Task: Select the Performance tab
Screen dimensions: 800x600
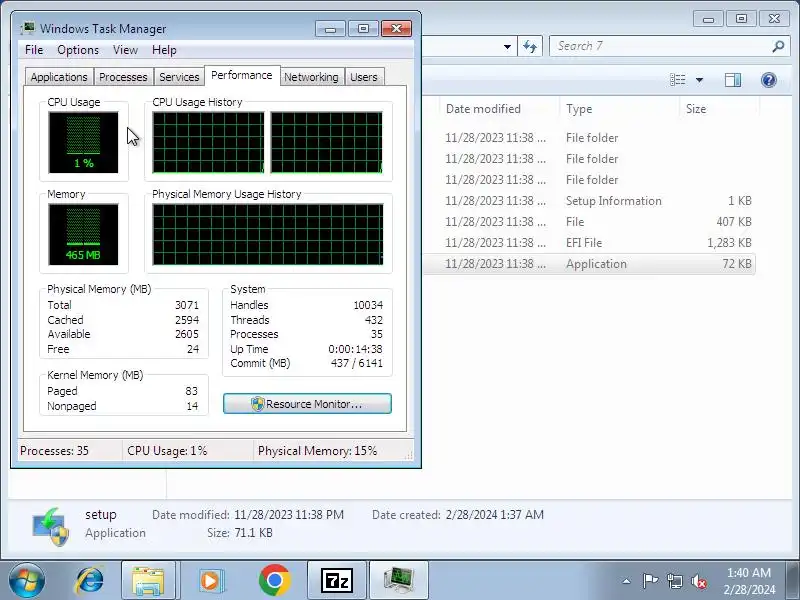Action: click(242, 76)
